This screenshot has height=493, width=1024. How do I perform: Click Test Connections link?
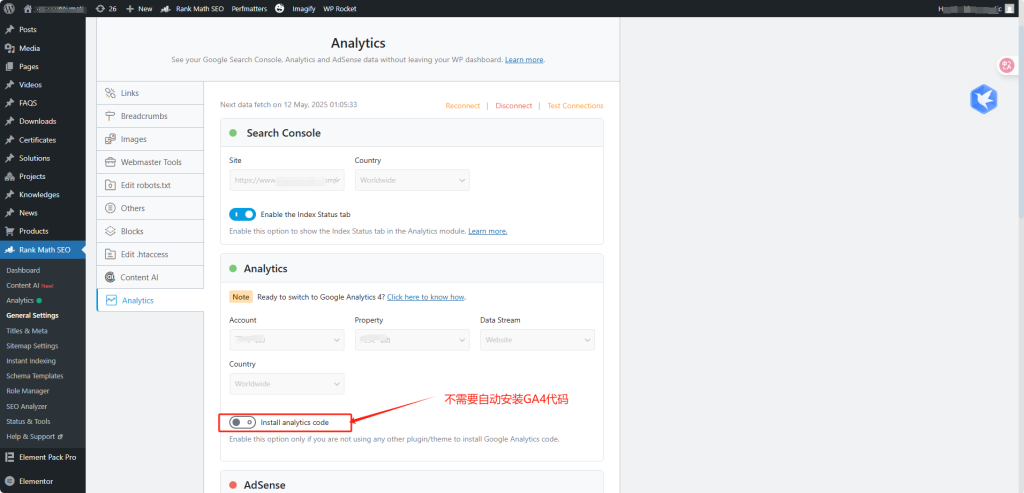[575, 106]
